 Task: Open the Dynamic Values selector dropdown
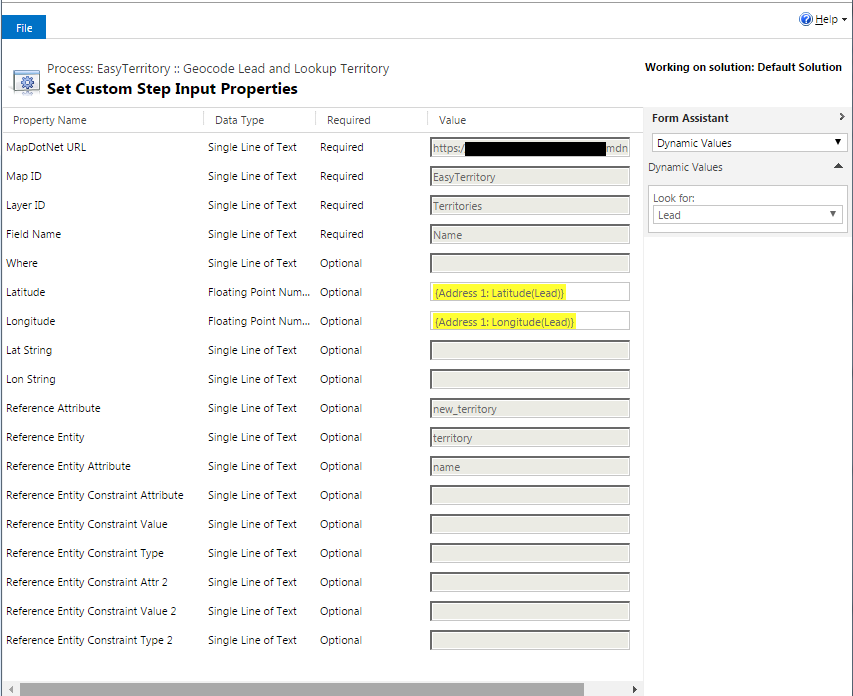coord(838,142)
